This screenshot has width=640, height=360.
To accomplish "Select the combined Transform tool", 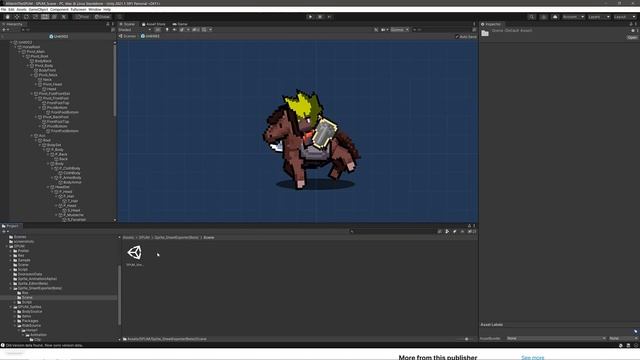I will pyautogui.click(x=54, y=17).
